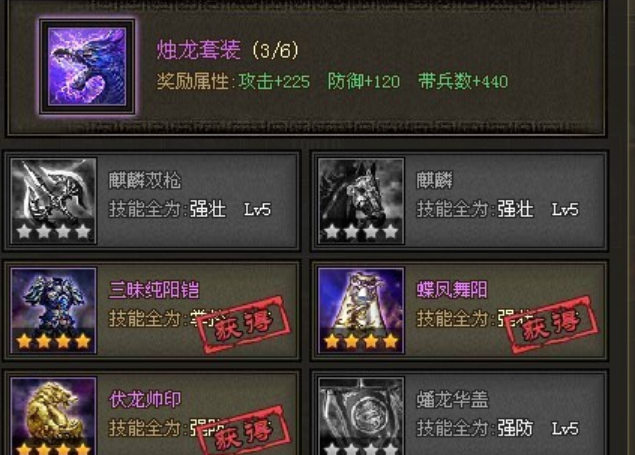Click the 获得 stamp on 三昧纯阳铠
635x455 pixels.
point(245,324)
